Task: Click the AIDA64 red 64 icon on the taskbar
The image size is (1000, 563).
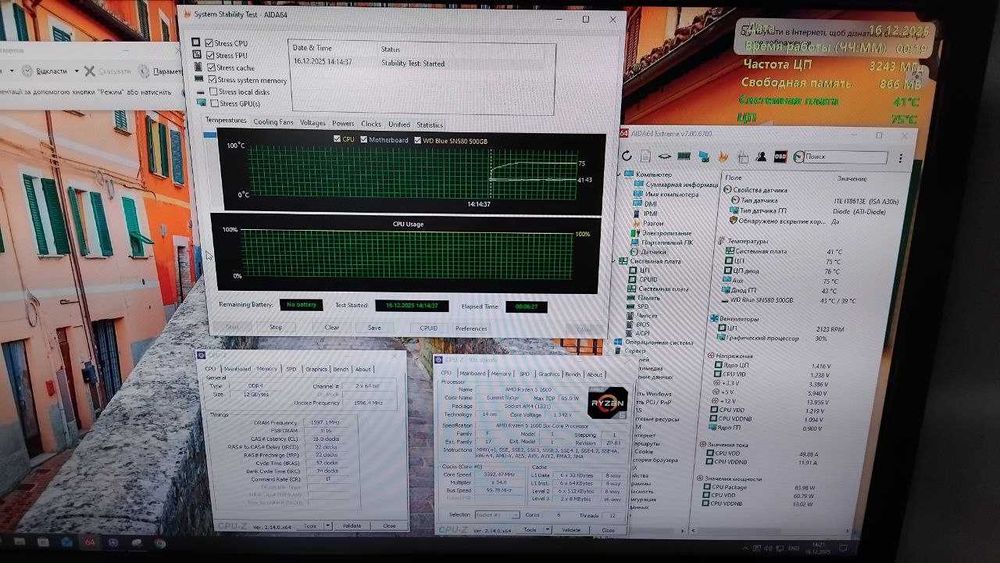Action: pyautogui.click(x=90, y=543)
